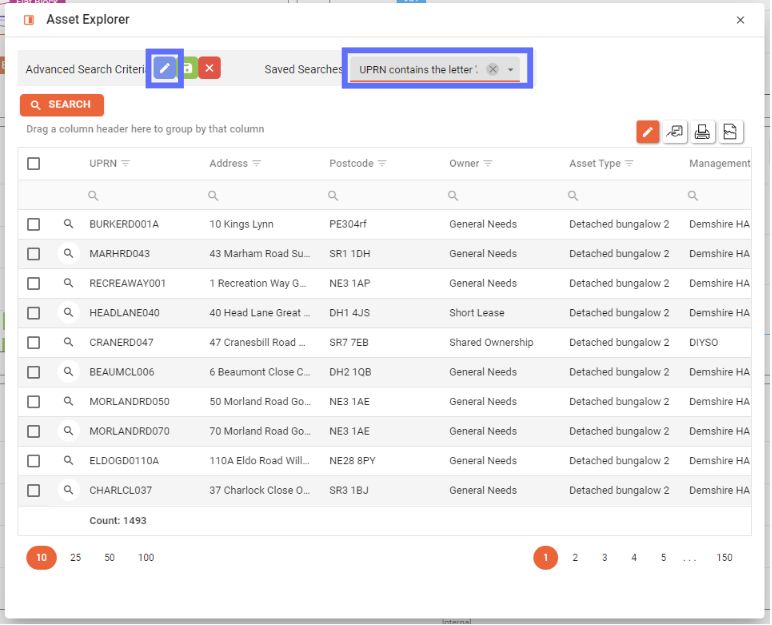
Task: Click the green save search icon
Action: [188, 68]
